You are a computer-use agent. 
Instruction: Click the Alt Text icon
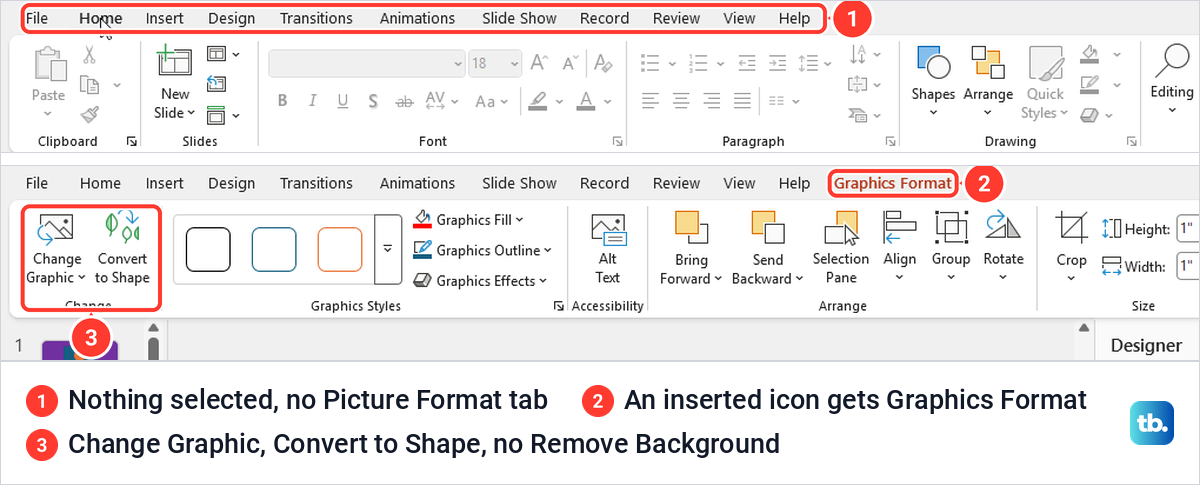[608, 231]
